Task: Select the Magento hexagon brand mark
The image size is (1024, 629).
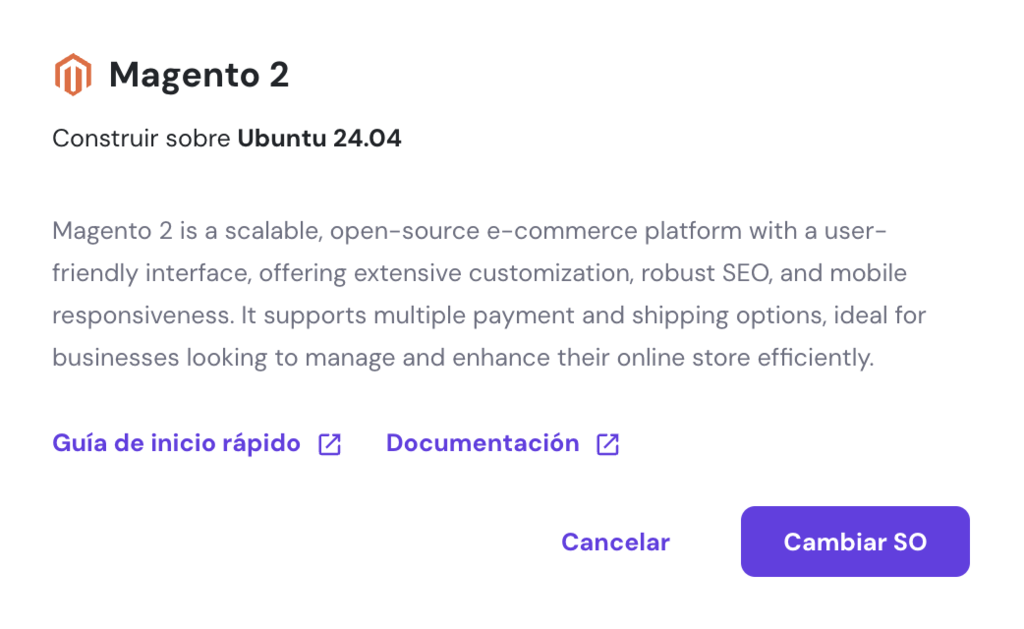Action: 73,72
